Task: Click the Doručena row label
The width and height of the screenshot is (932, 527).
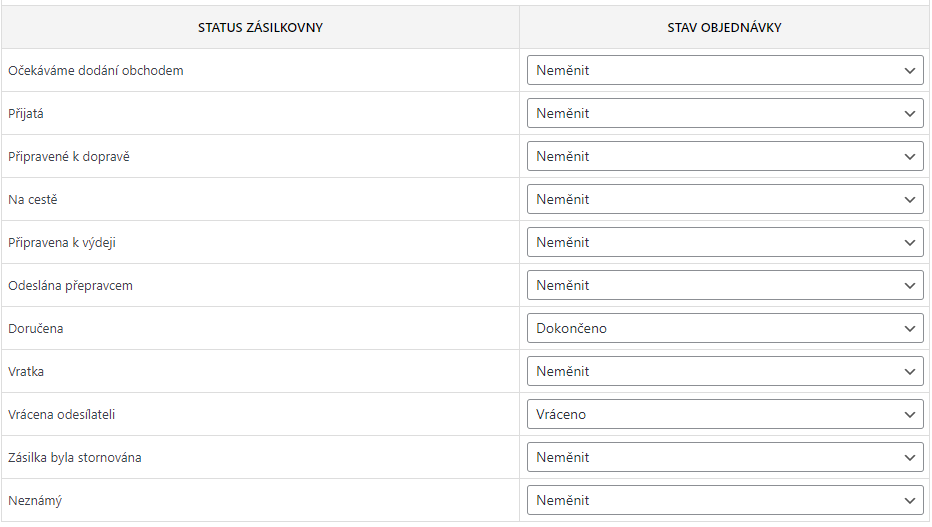Action: click(x=36, y=329)
